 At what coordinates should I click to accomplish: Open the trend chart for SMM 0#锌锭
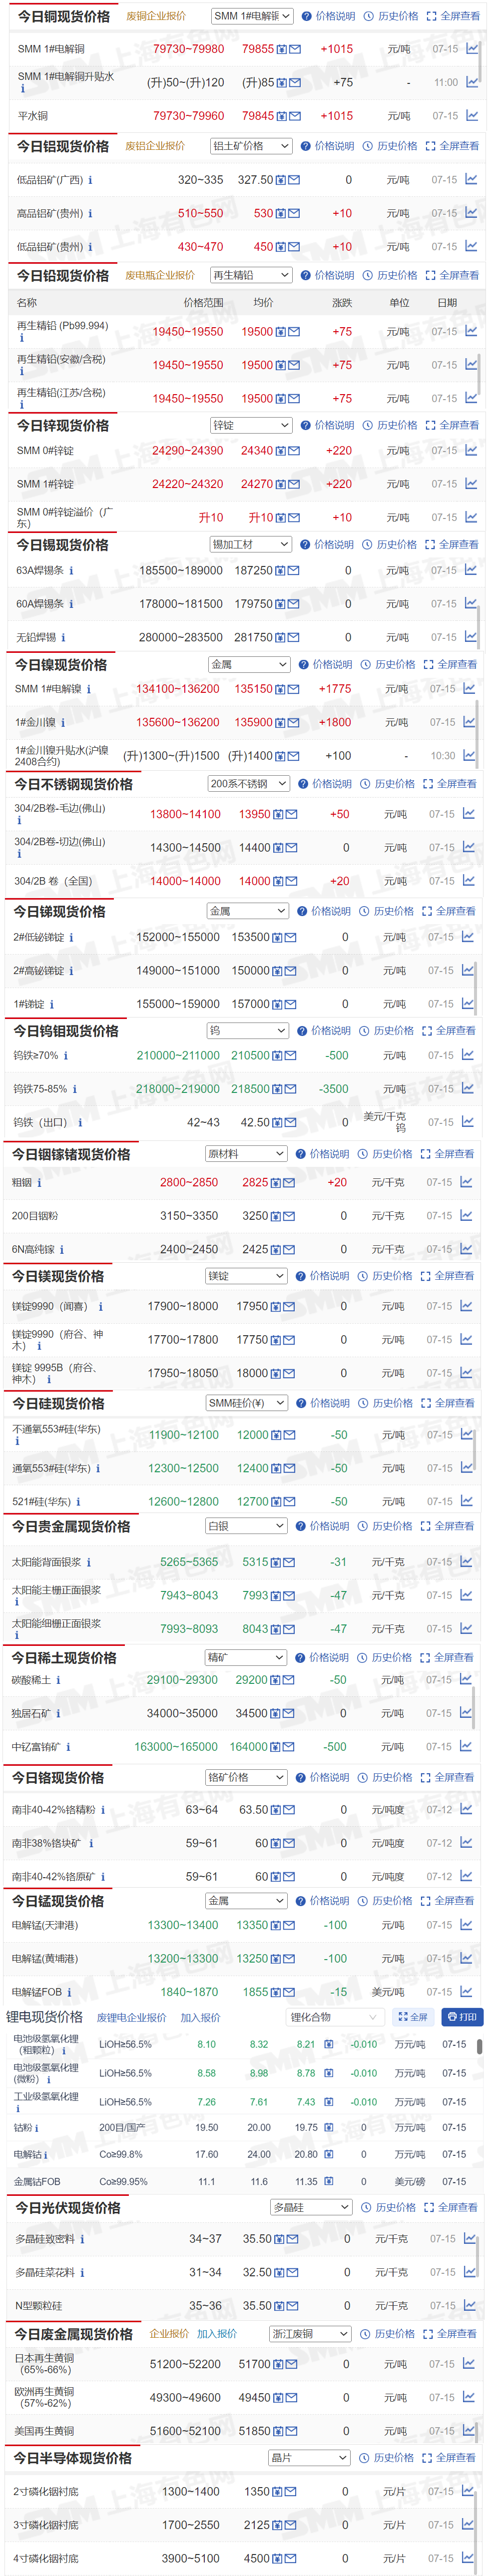point(471,451)
